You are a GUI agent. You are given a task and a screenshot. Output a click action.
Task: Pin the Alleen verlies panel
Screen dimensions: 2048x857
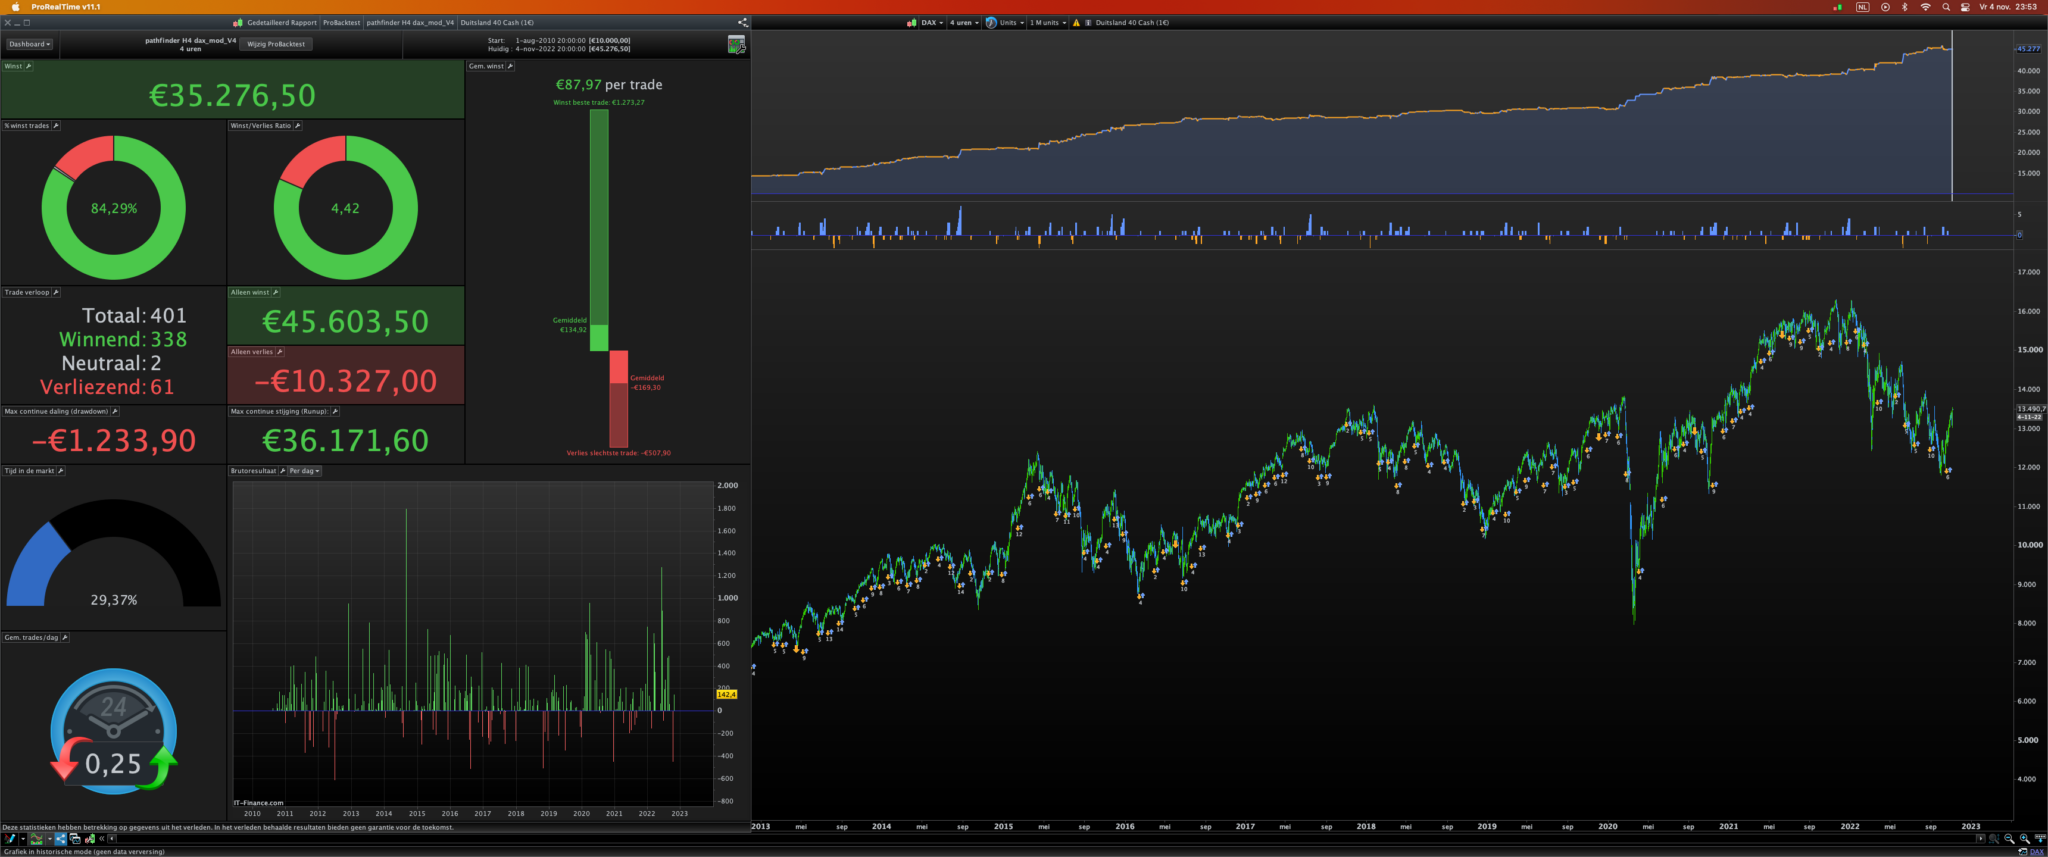tap(280, 352)
